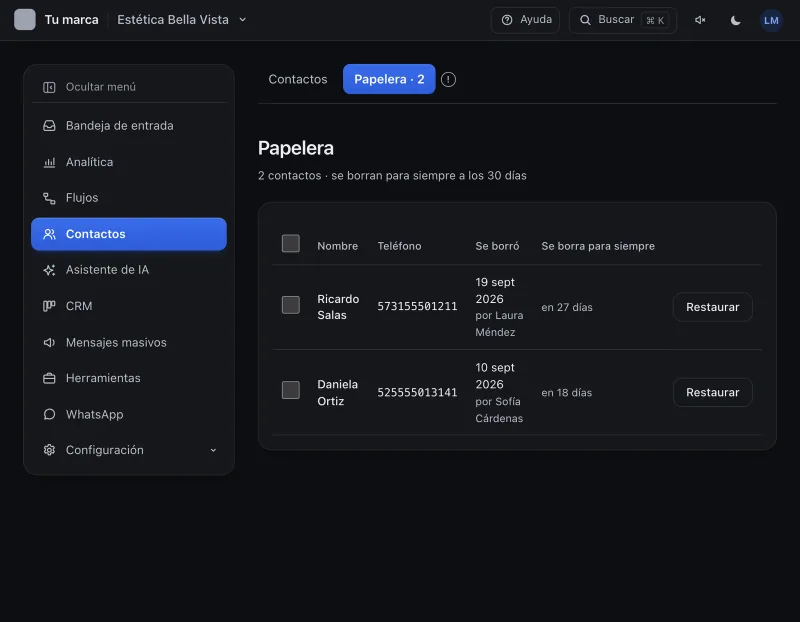Click the CRM board icon
Viewport: 800px width, 622px height.
pos(49,306)
